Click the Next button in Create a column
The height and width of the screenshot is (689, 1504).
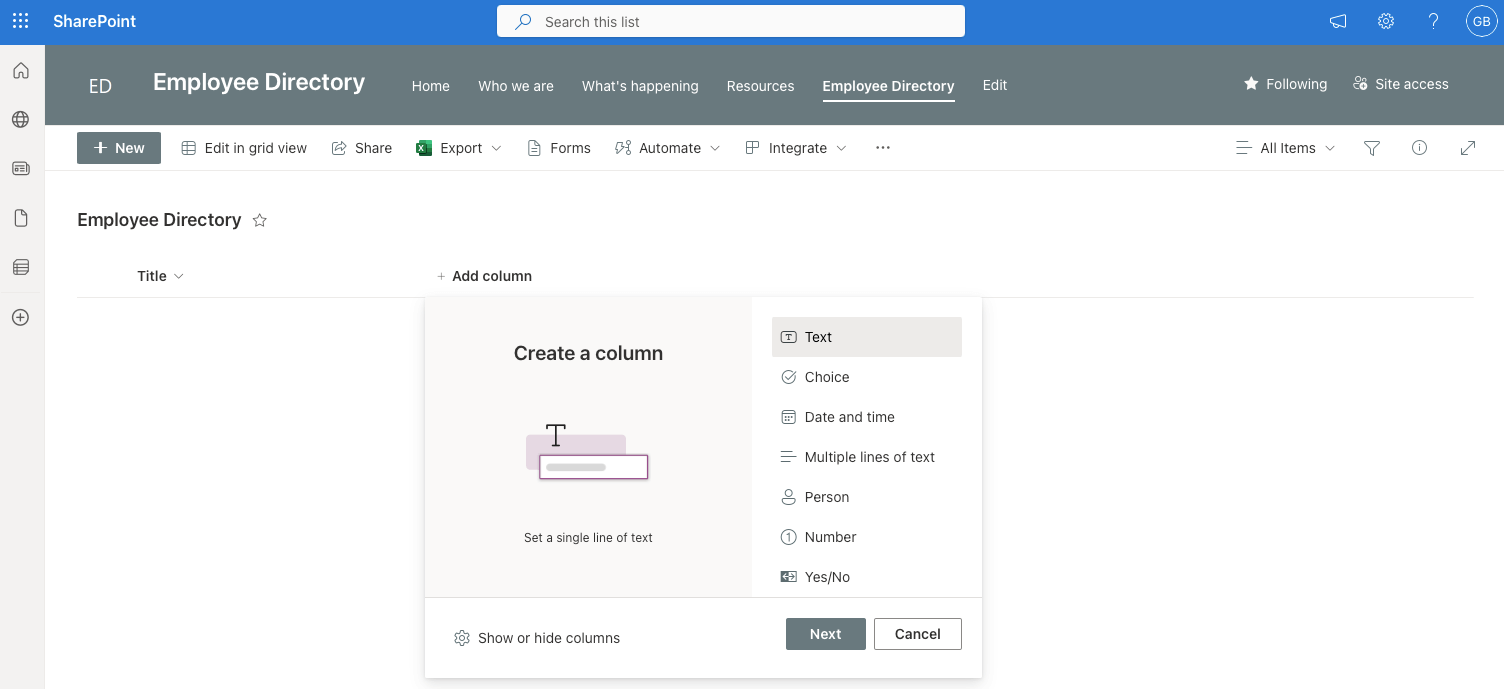(825, 634)
